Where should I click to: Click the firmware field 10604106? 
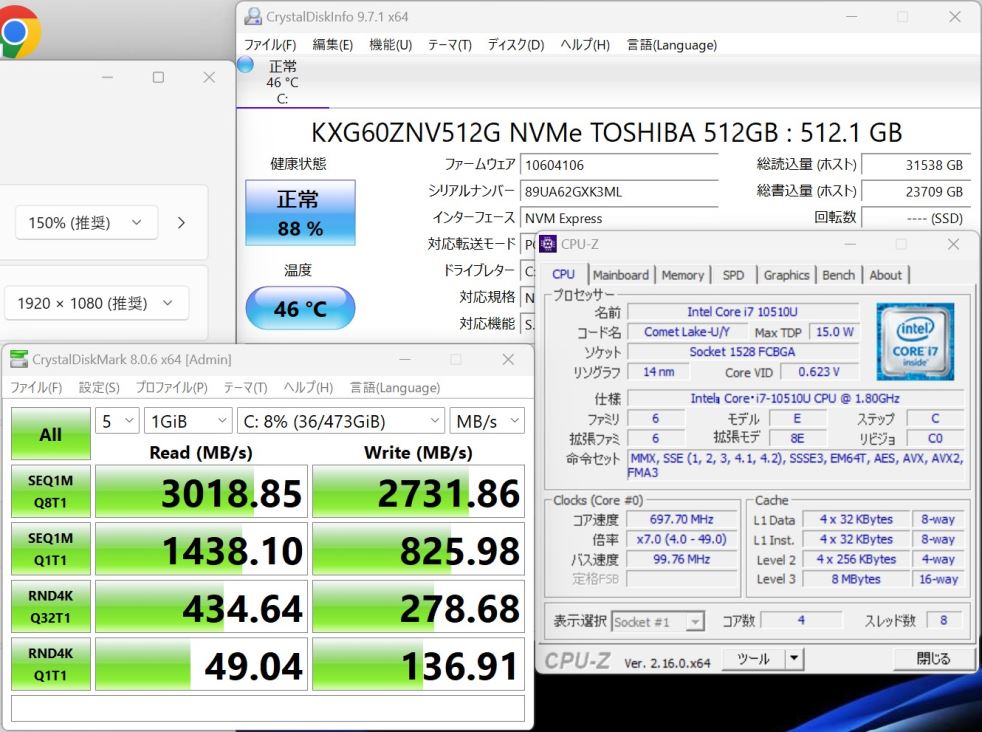tap(619, 165)
